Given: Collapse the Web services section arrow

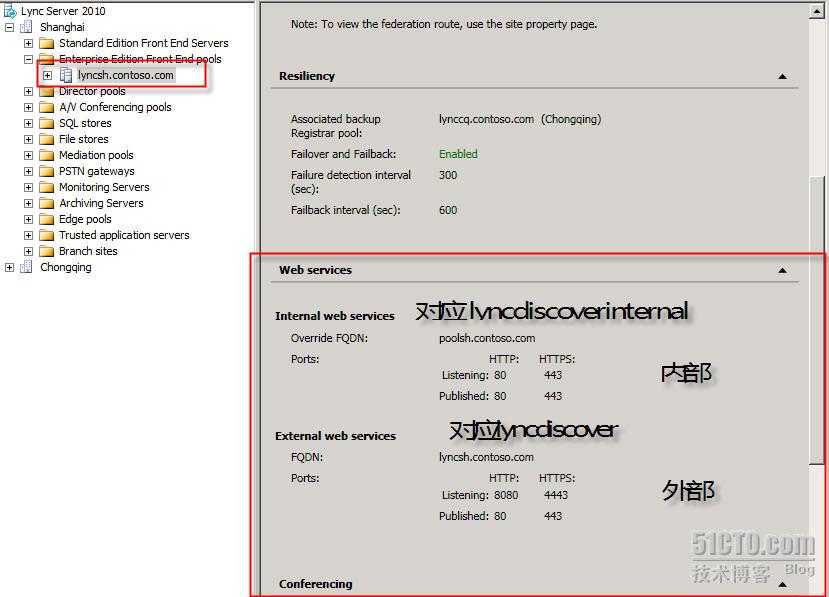Looking at the screenshot, I should point(782,271).
